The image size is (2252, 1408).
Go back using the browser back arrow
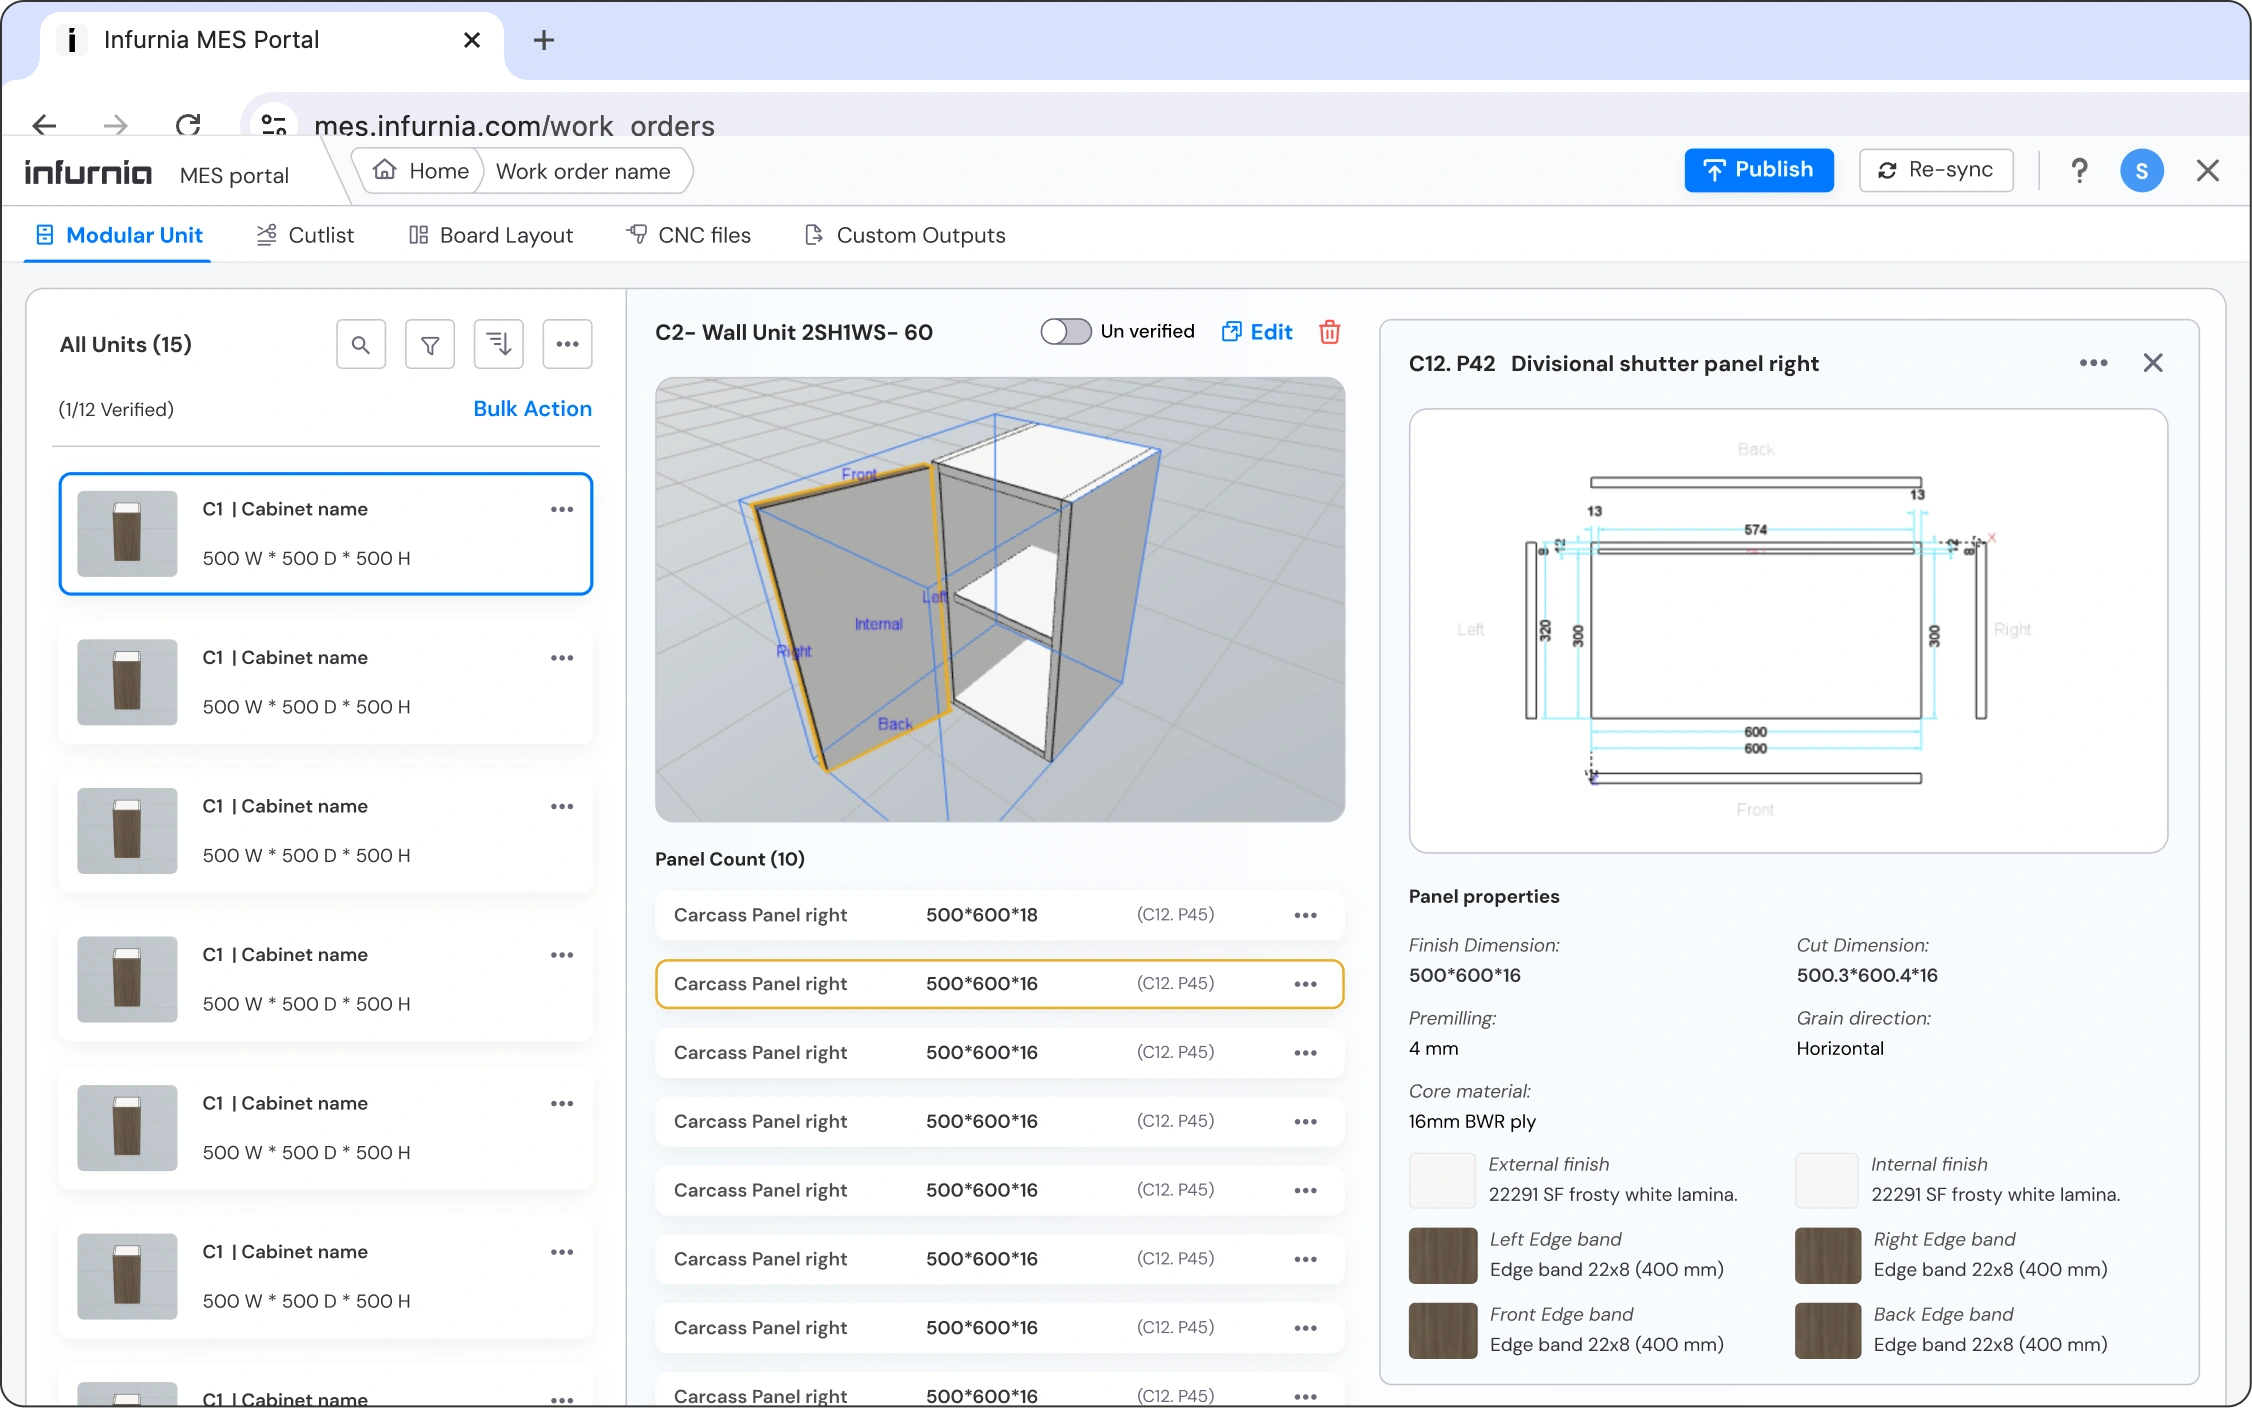pos(44,125)
